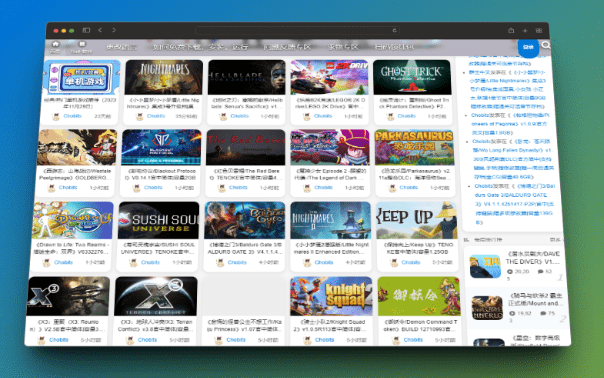Image resolution: width=604 pixels, height=378 pixels.
Task: Open the Ghost Trick game thumbnail
Action: point(412,77)
